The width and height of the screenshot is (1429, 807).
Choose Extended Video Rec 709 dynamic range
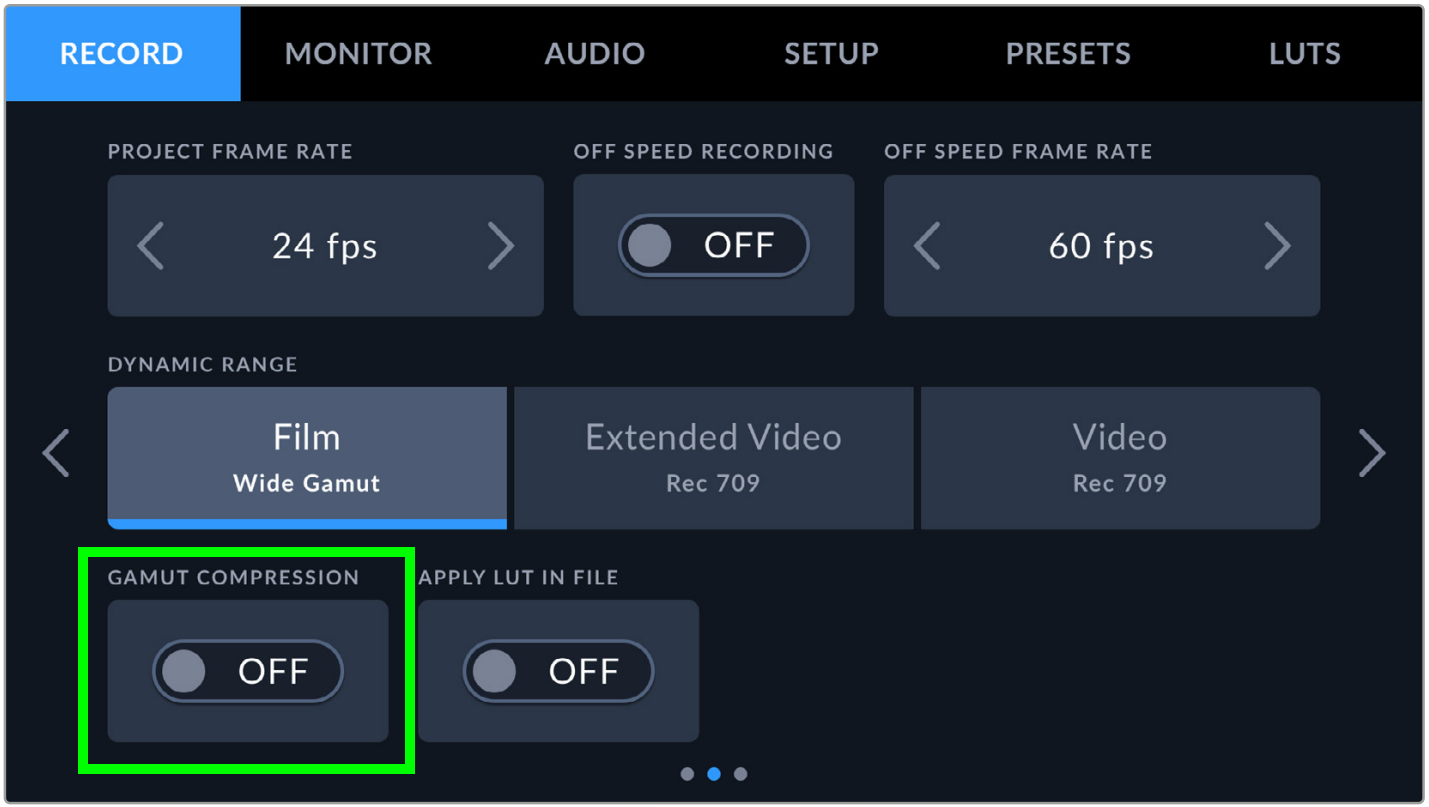coord(713,457)
